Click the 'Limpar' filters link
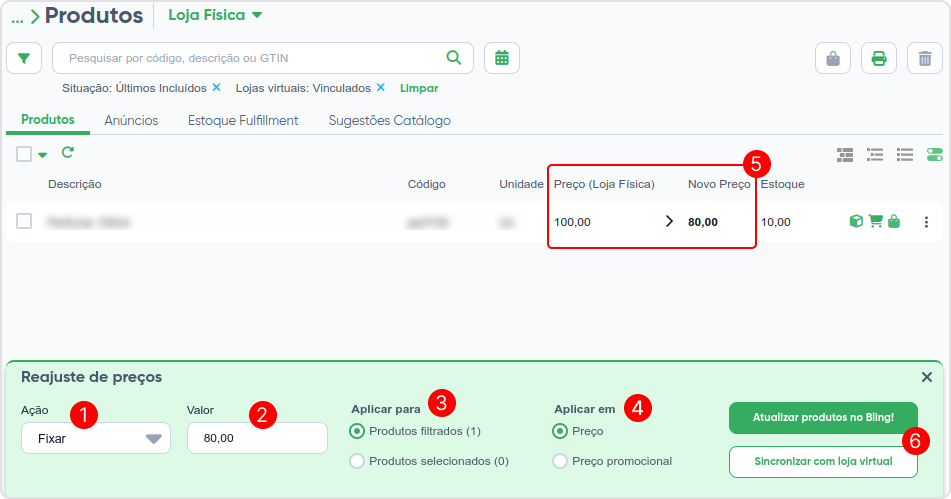Viewport: 951px width, 499px height. 418,89
